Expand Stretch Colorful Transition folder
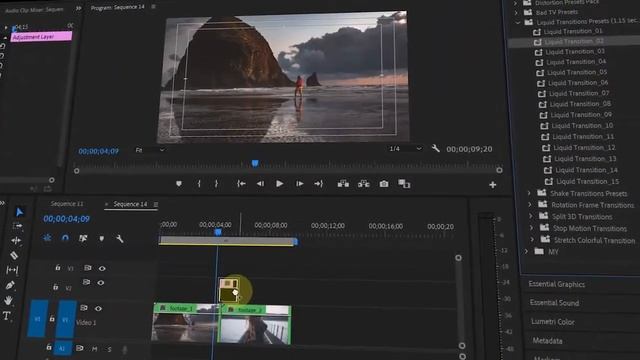 533,240
